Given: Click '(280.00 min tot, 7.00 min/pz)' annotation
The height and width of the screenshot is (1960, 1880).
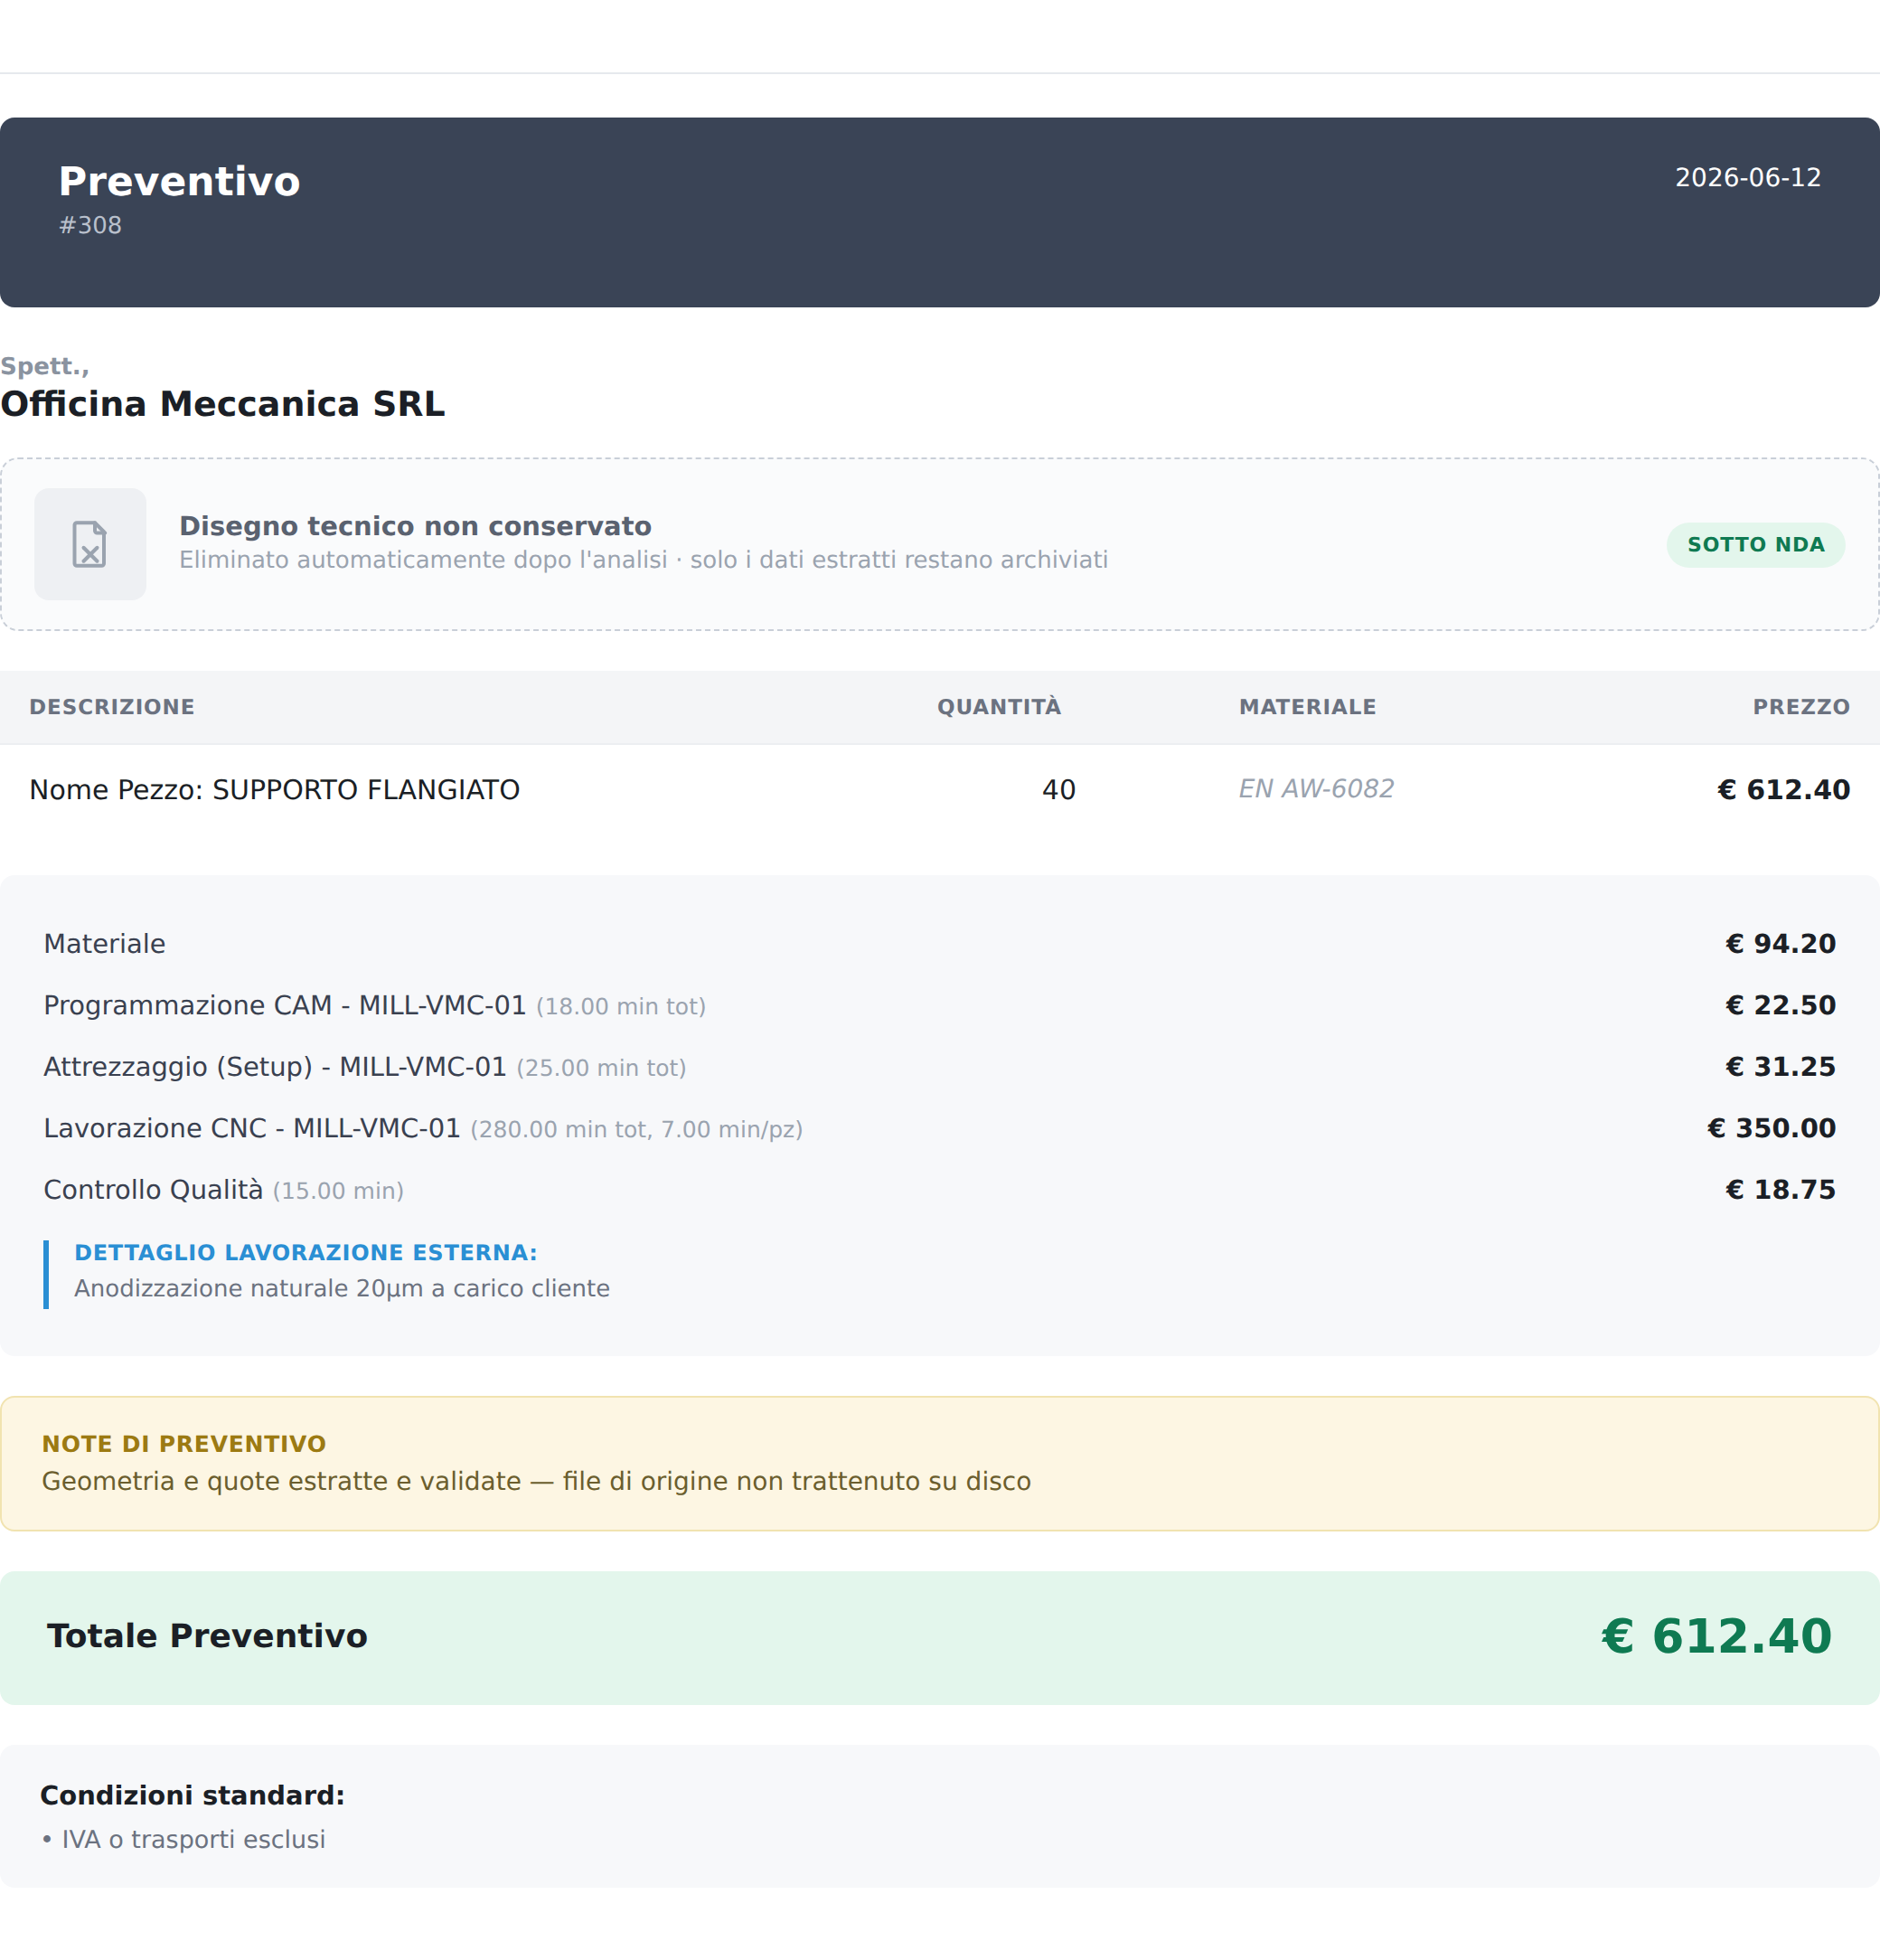Looking at the screenshot, I should (x=636, y=1130).
